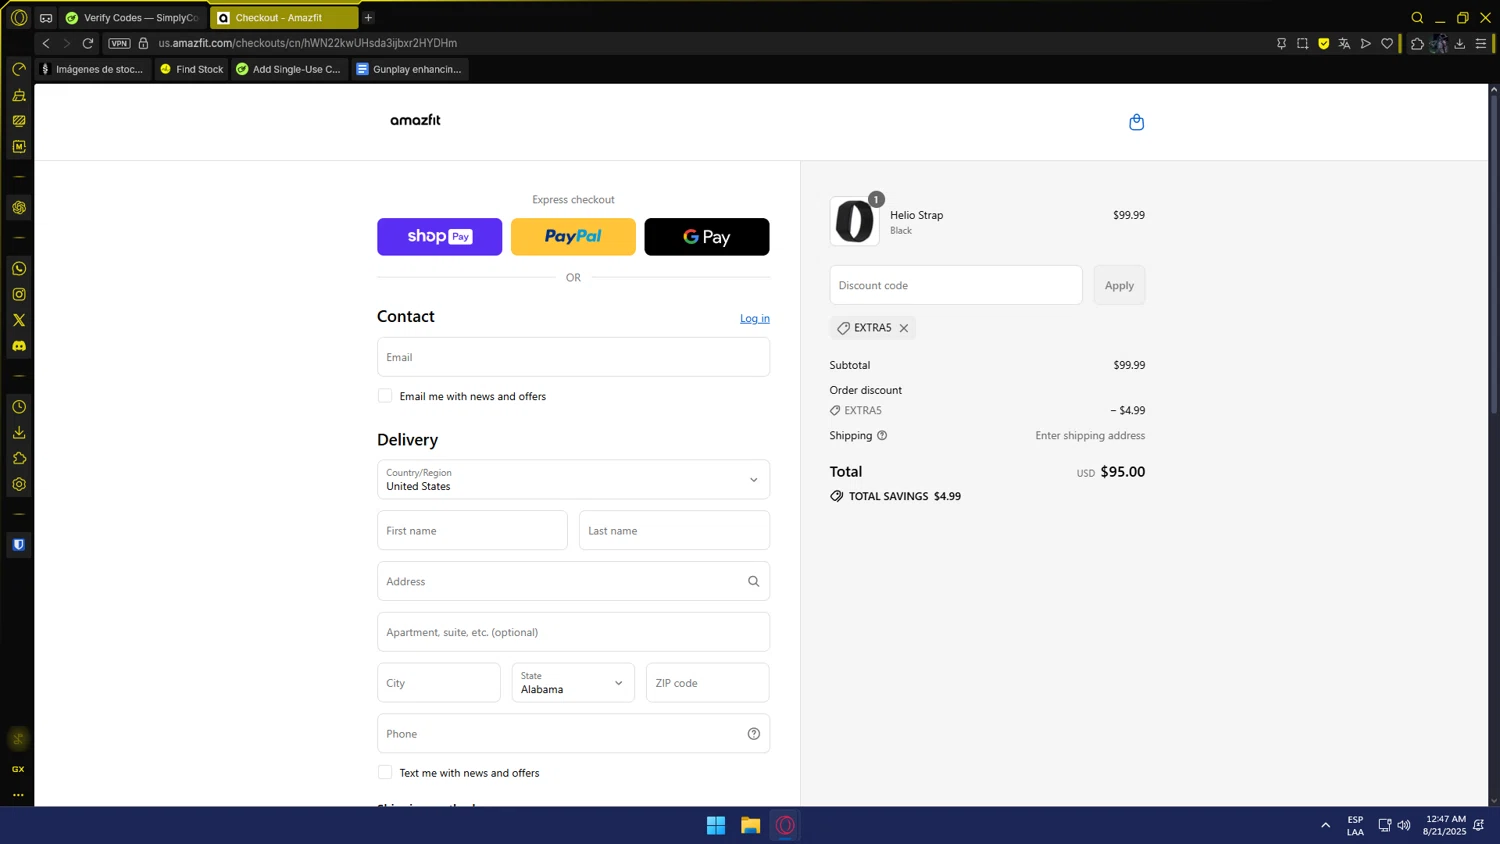Open X (Twitter) from the sidebar
Image resolution: width=1500 pixels, height=844 pixels.
tap(19, 320)
